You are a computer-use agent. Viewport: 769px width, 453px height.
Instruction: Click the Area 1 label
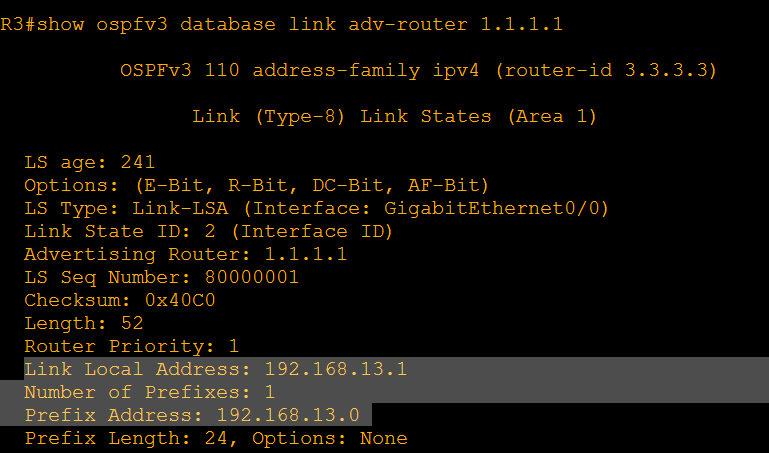tap(552, 116)
